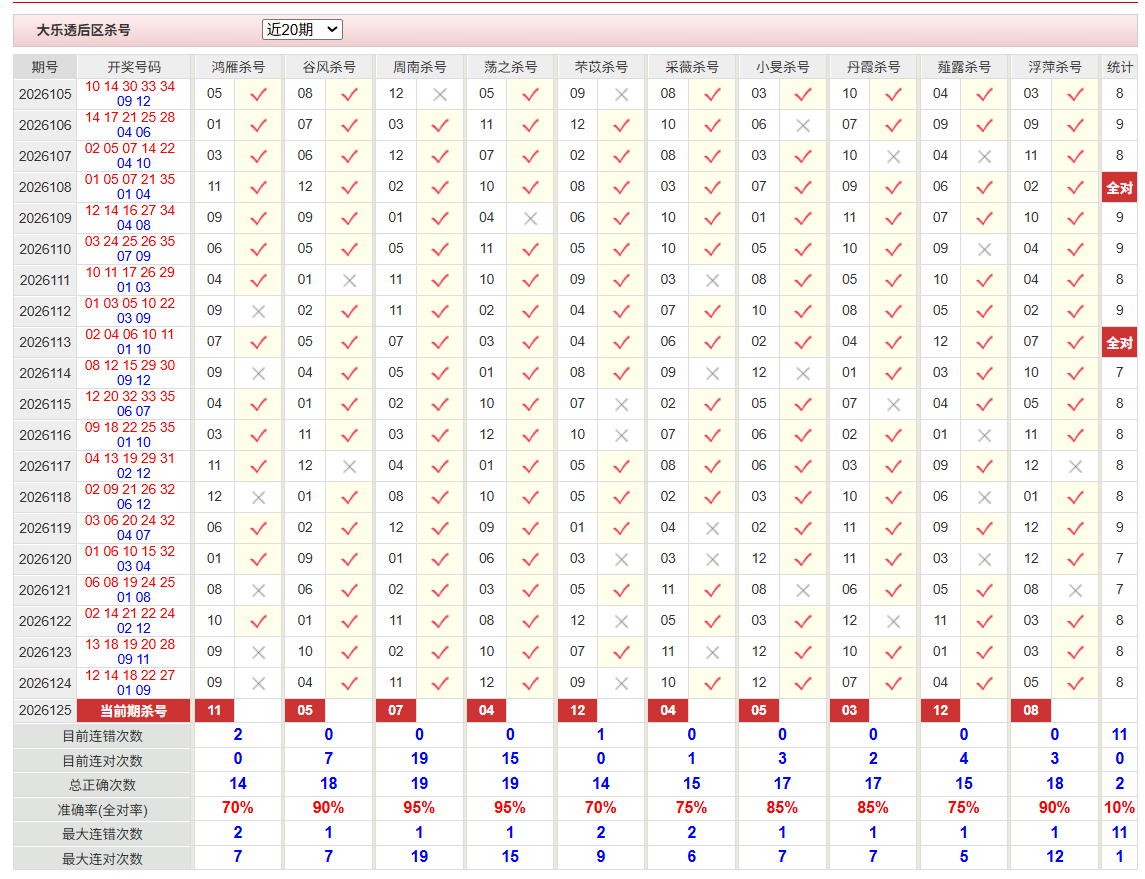Image resolution: width=1145 pixels, height=879 pixels.
Task: Click the 开奖号码 column header
Action: click(x=134, y=67)
